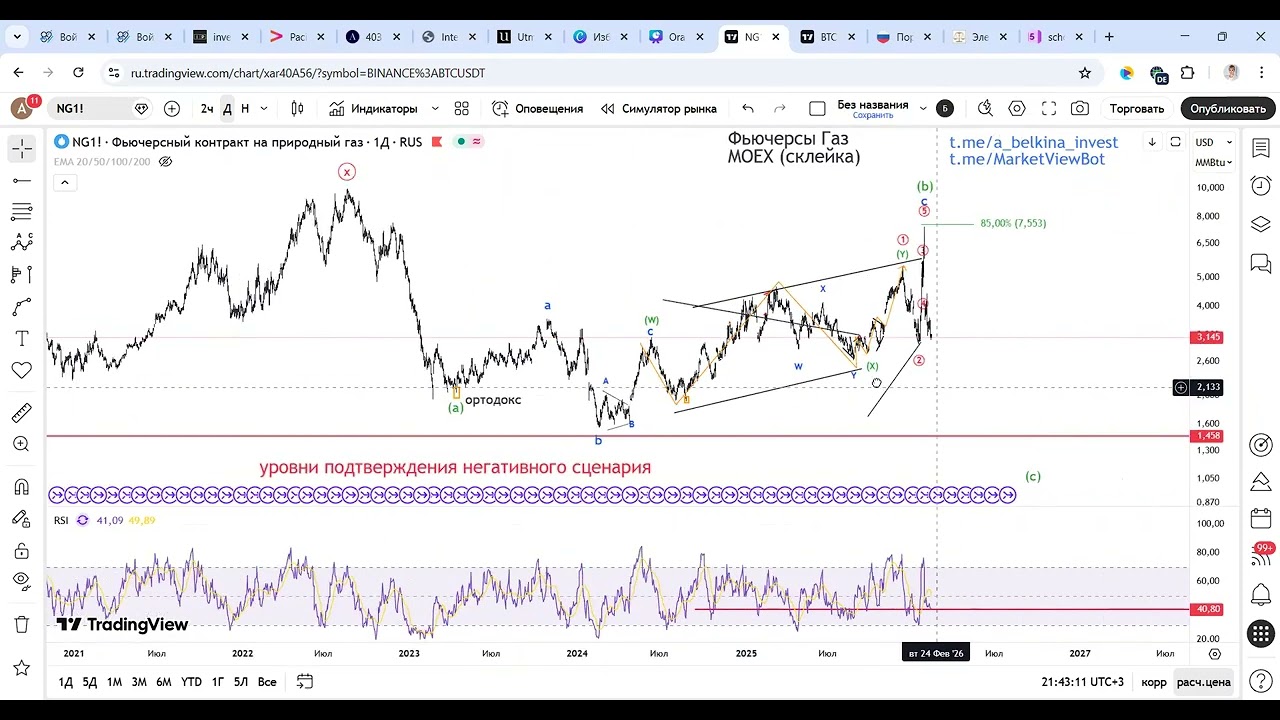Save layout via Сохранить link

[x=873, y=116]
